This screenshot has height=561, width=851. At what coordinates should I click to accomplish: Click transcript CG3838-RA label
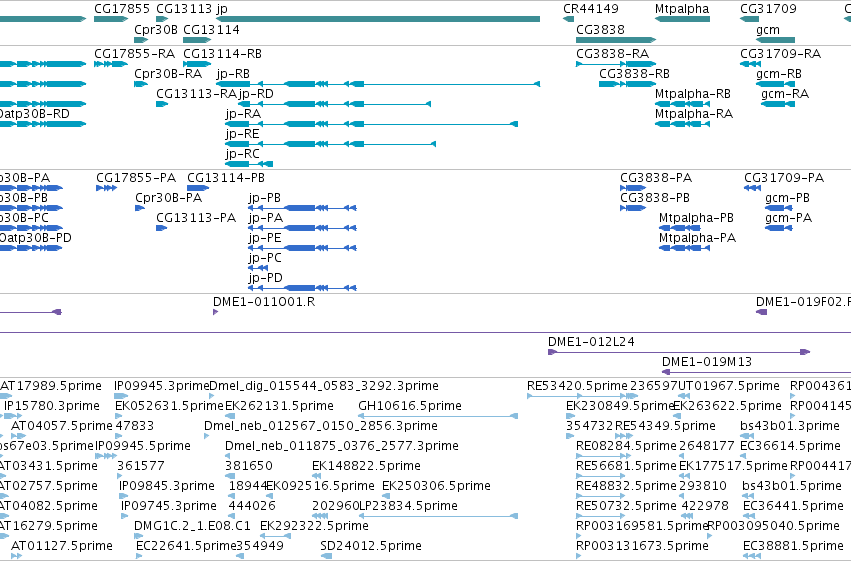pyautogui.click(x=613, y=54)
